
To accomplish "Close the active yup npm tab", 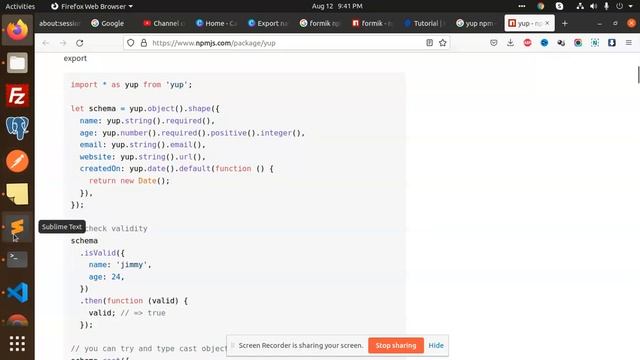I will point(547,23).
